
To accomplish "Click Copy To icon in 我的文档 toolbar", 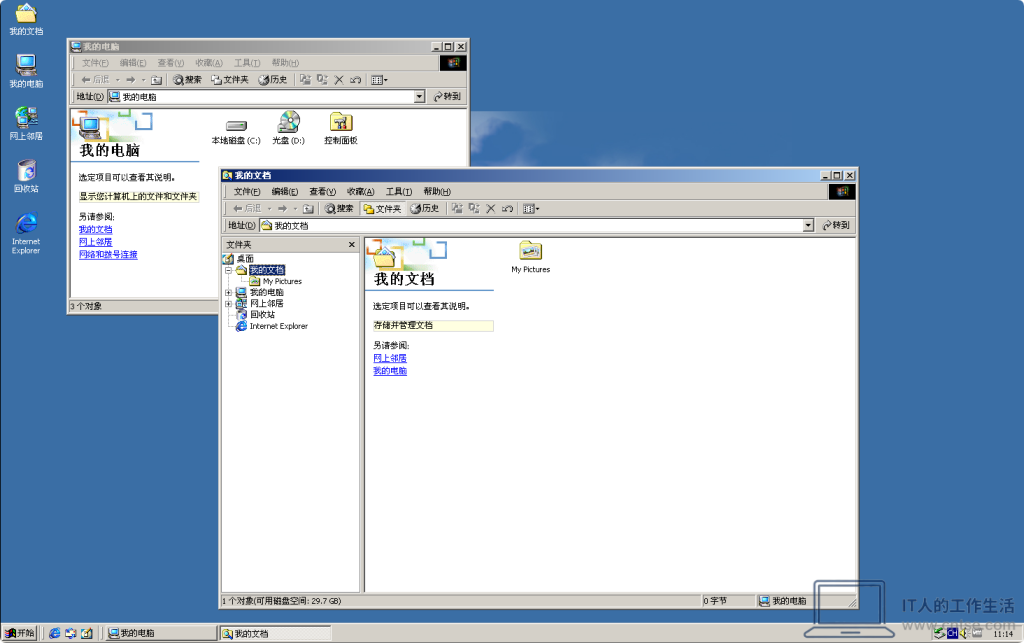I will click(474, 208).
